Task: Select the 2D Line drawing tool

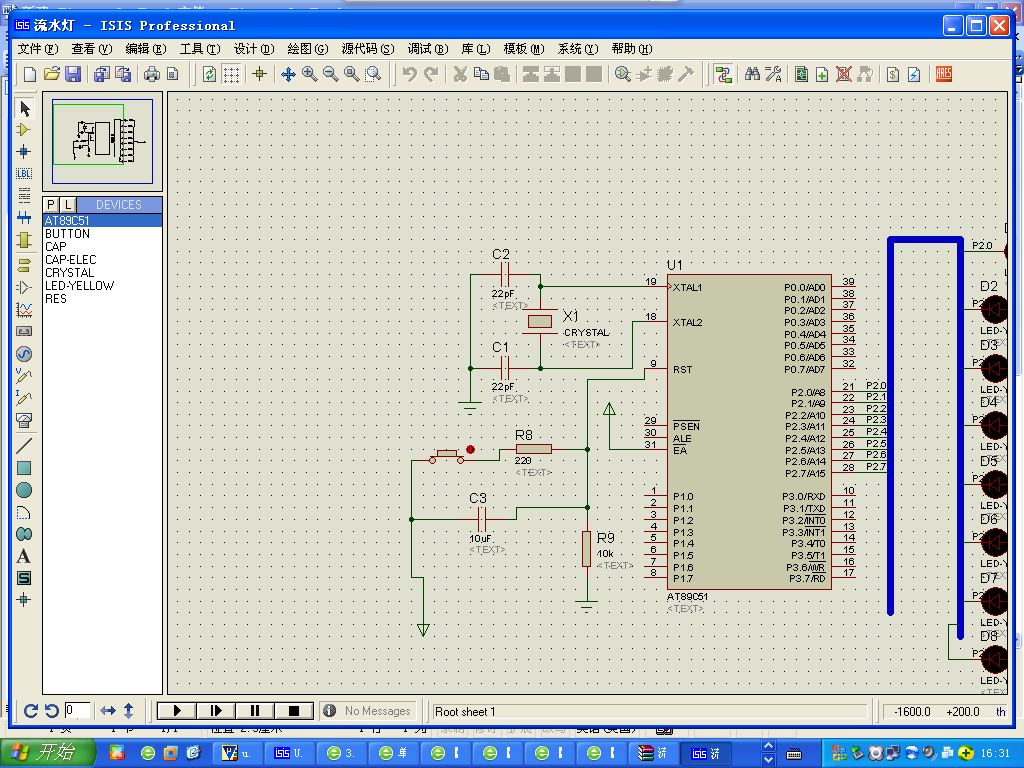Action: click(24, 445)
